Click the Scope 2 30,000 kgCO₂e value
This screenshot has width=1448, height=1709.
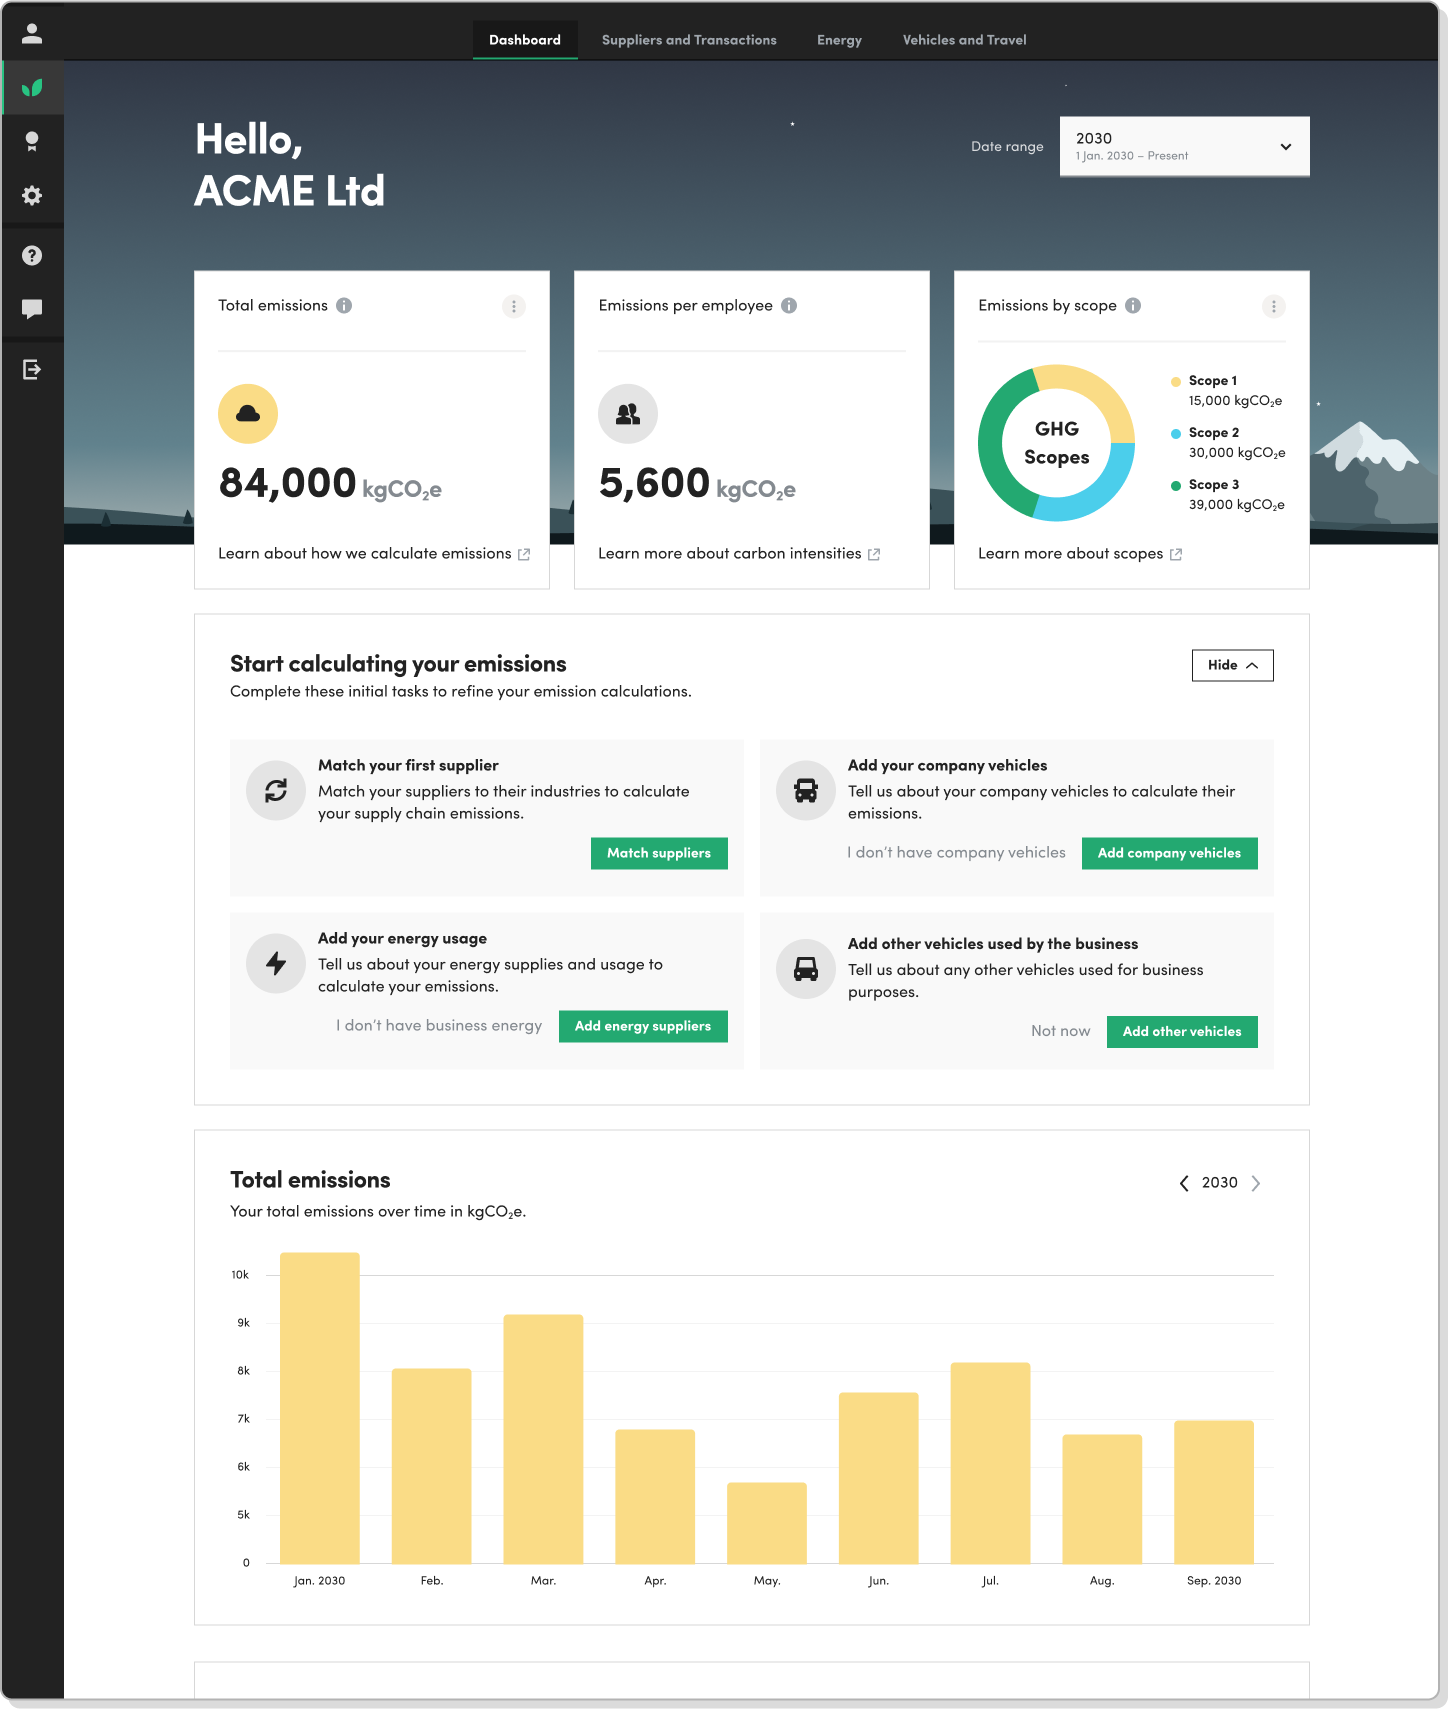click(1237, 453)
